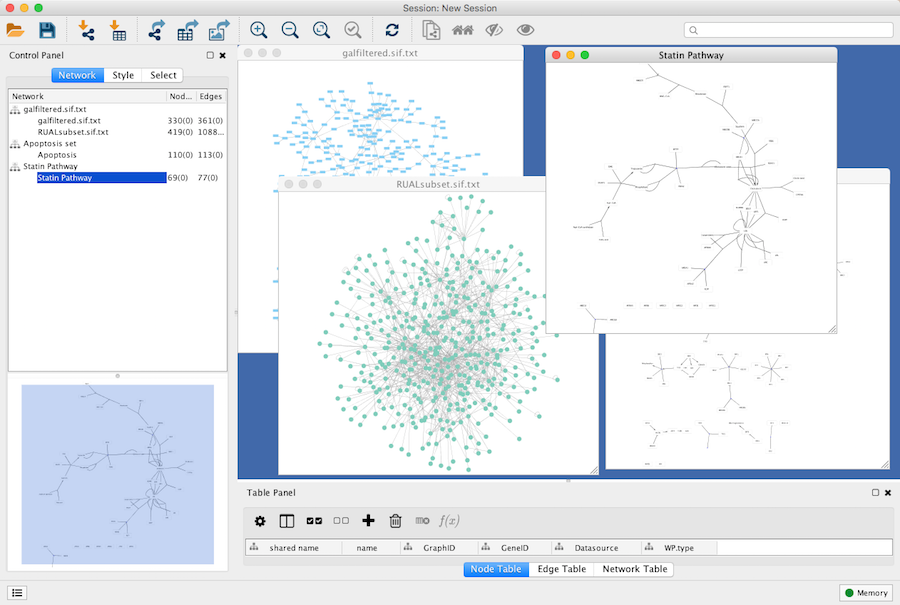900x605 pixels.
Task: Click the Memory button in the status bar
Action: [865, 593]
